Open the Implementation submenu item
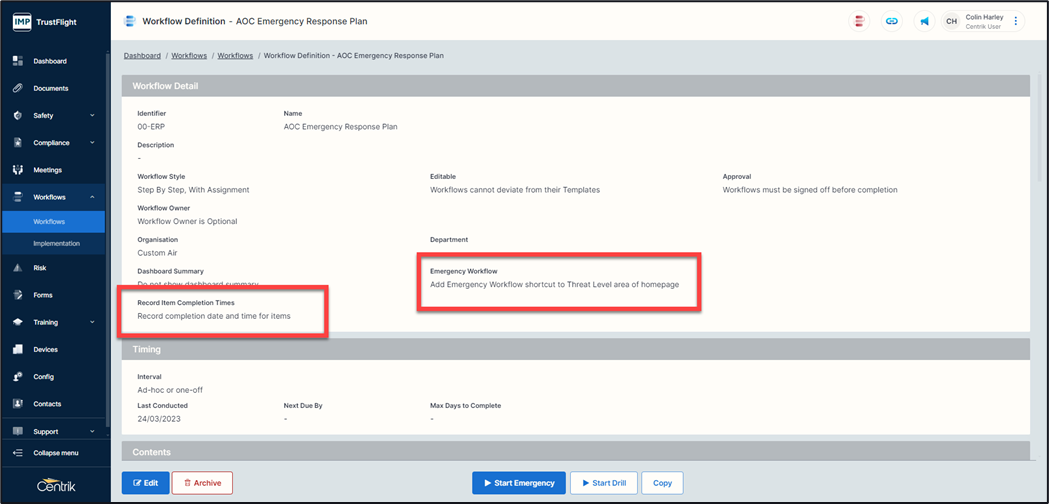 tap(56, 243)
